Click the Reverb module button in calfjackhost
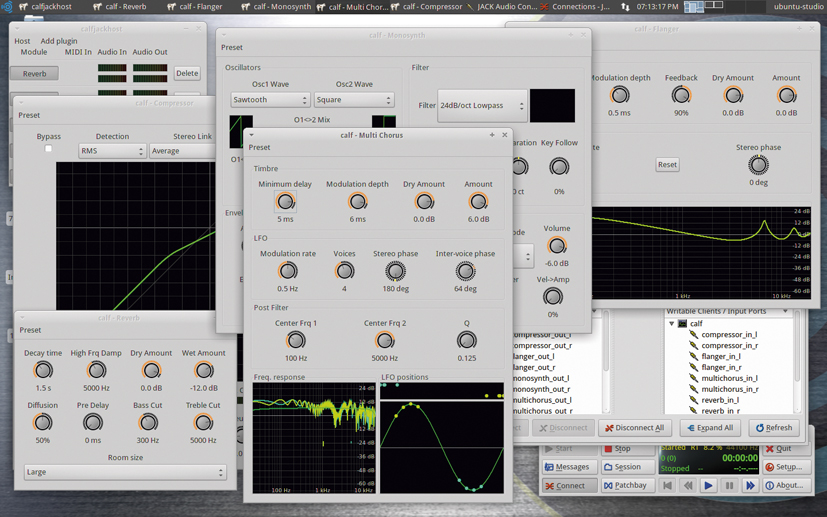Image resolution: width=827 pixels, height=517 pixels. [x=34, y=74]
